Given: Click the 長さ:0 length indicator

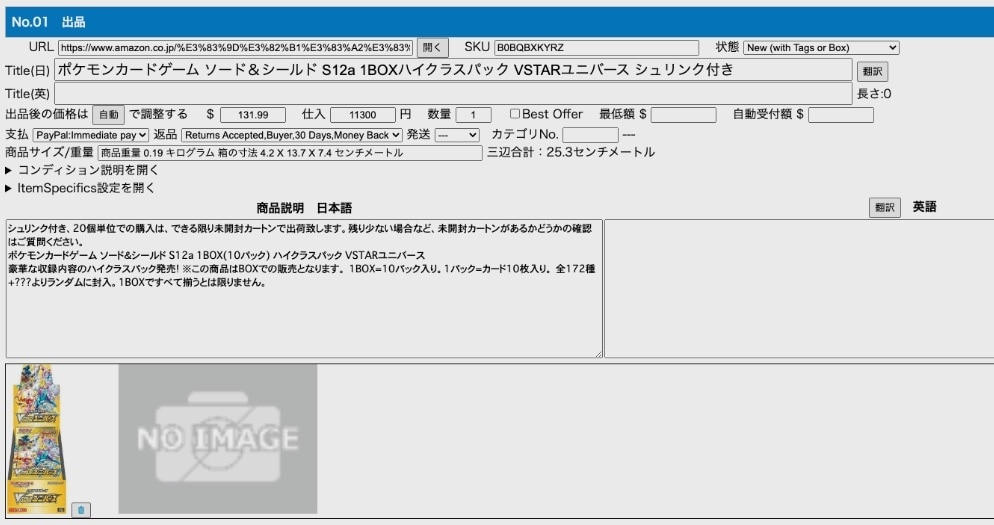Looking at the screenshot, I should coord(874,94).
